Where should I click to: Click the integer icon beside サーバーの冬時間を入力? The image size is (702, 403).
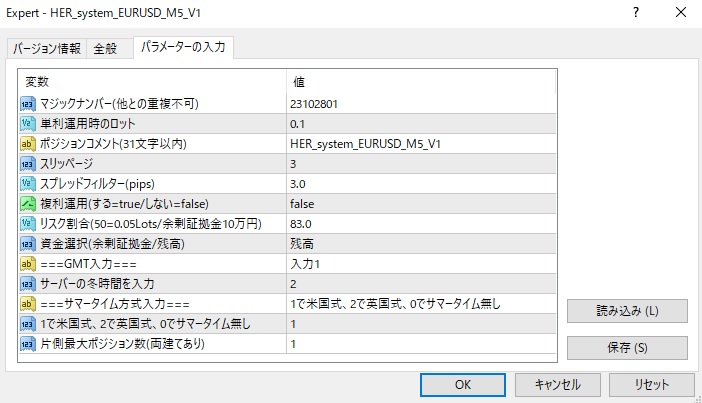point(27,283)
